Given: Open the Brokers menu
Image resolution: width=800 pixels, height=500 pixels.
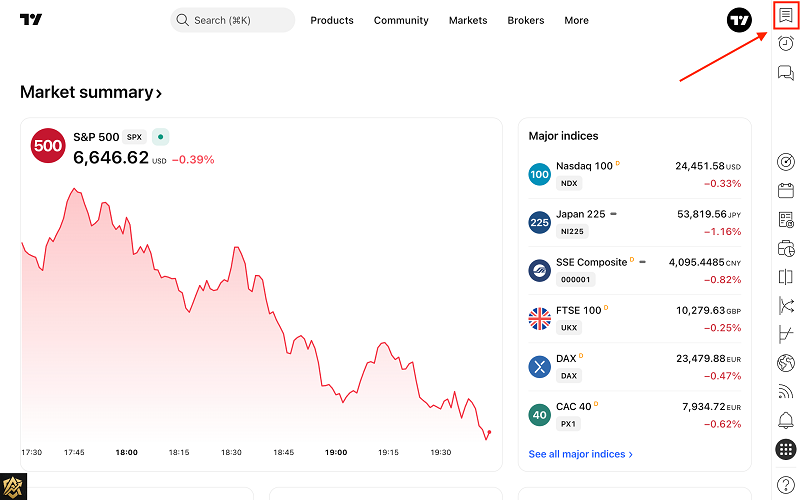Looking at the screenshot, I should [526, 20].
